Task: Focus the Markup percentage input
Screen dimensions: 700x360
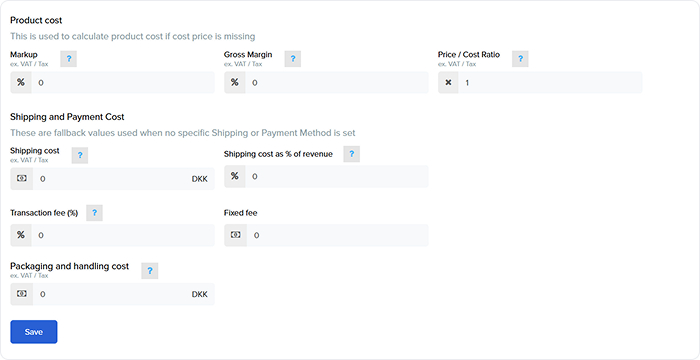Action: [123, 83]
